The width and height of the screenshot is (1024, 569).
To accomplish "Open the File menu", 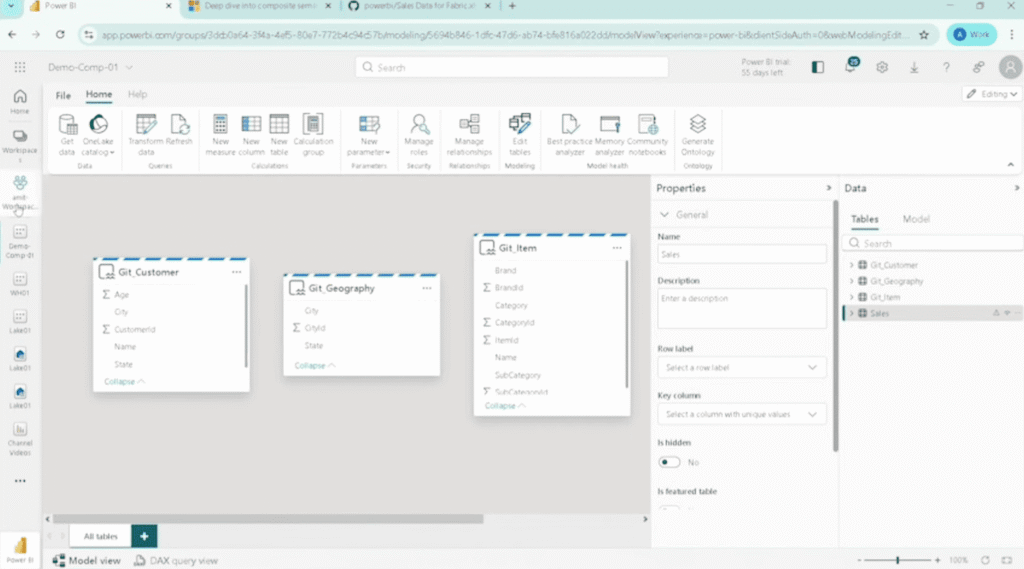I will tap(63, 95).
